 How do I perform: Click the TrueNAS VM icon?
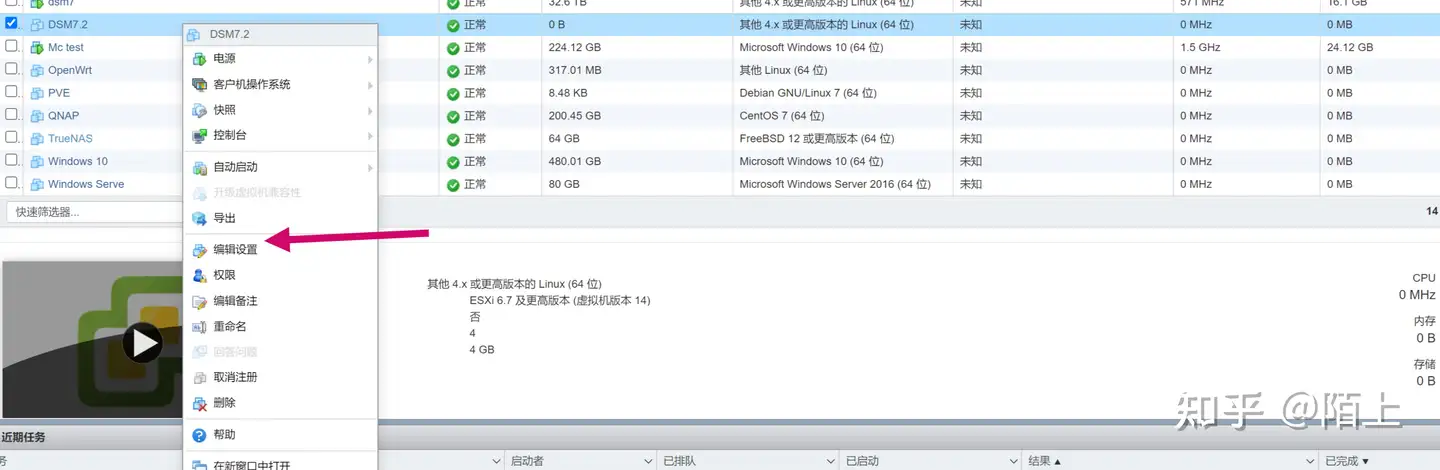37,138
